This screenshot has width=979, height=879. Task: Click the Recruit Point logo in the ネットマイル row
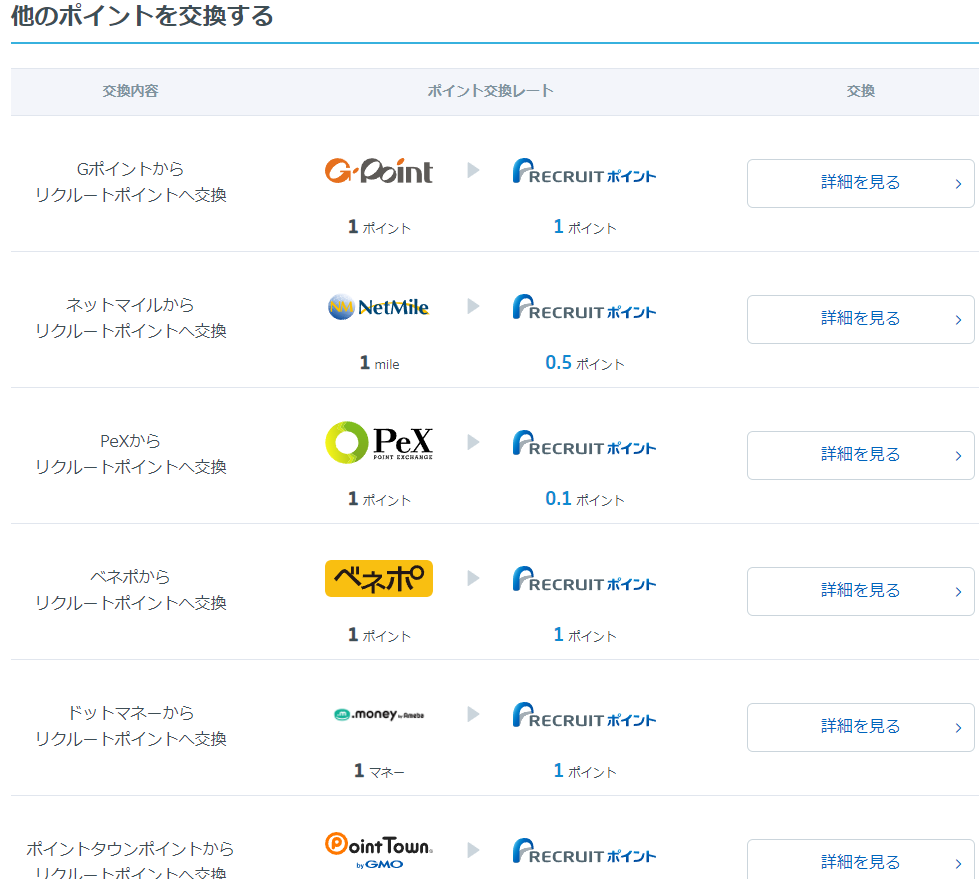584,308
